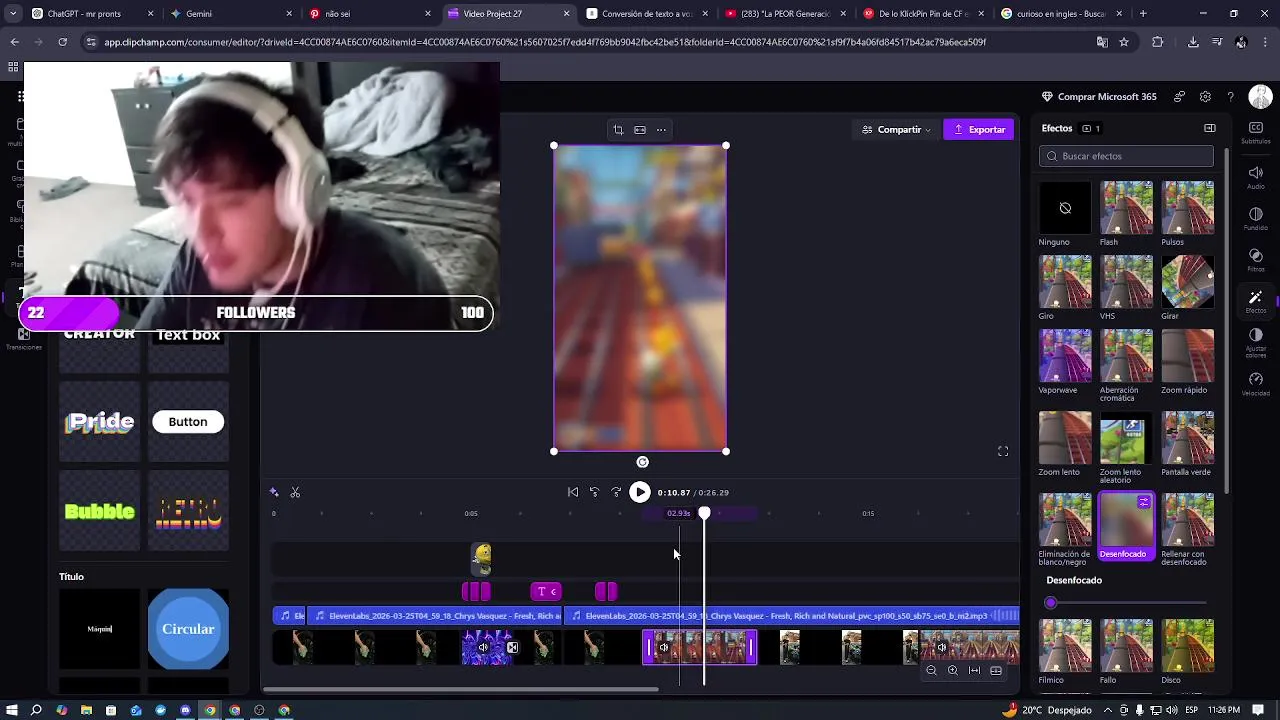Switch to the Gemini browser tab
The width and height of the screenshot is (1280, 720).
point(228,14)
